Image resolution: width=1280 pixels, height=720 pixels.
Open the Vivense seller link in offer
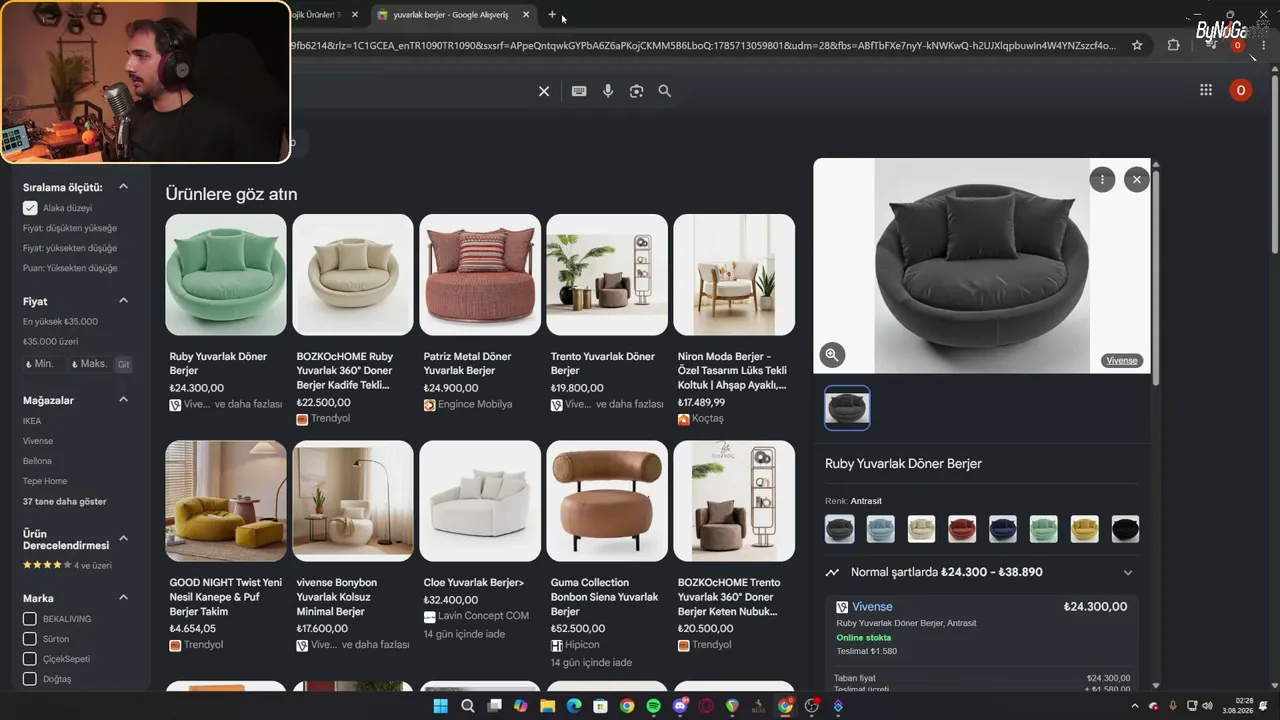[x=872, y=607]
